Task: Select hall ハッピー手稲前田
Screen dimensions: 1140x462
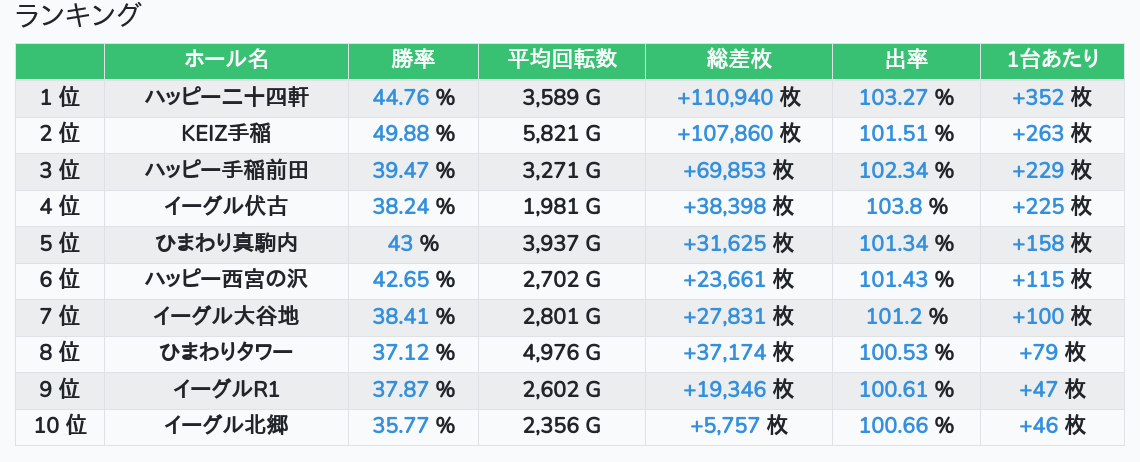Action: [x=226, y=170]
